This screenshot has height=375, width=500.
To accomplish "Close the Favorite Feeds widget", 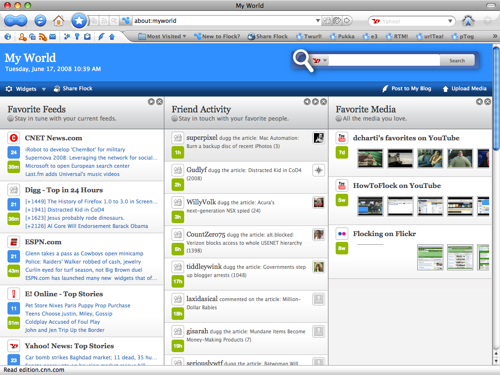I will click(160, 102).
